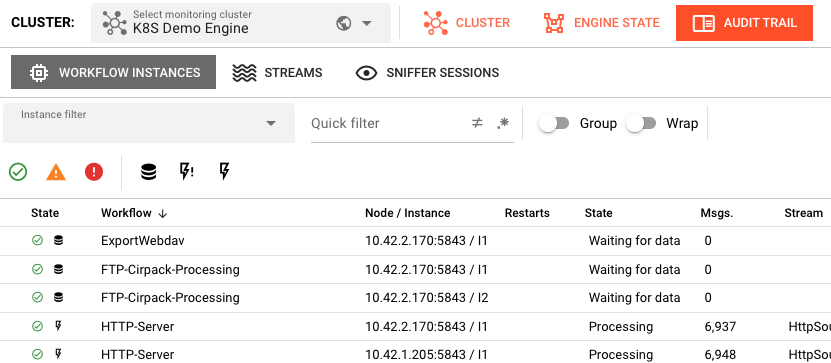Open the CLUSTER view

point(466,23)
